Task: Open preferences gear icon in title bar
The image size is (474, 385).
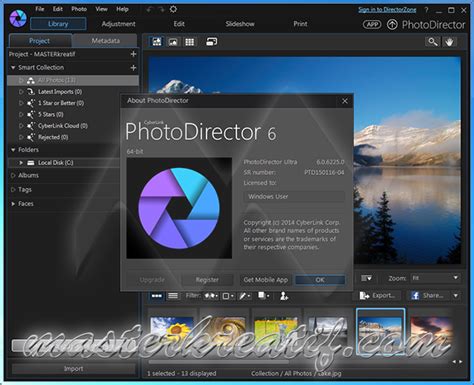Action: 173,9
